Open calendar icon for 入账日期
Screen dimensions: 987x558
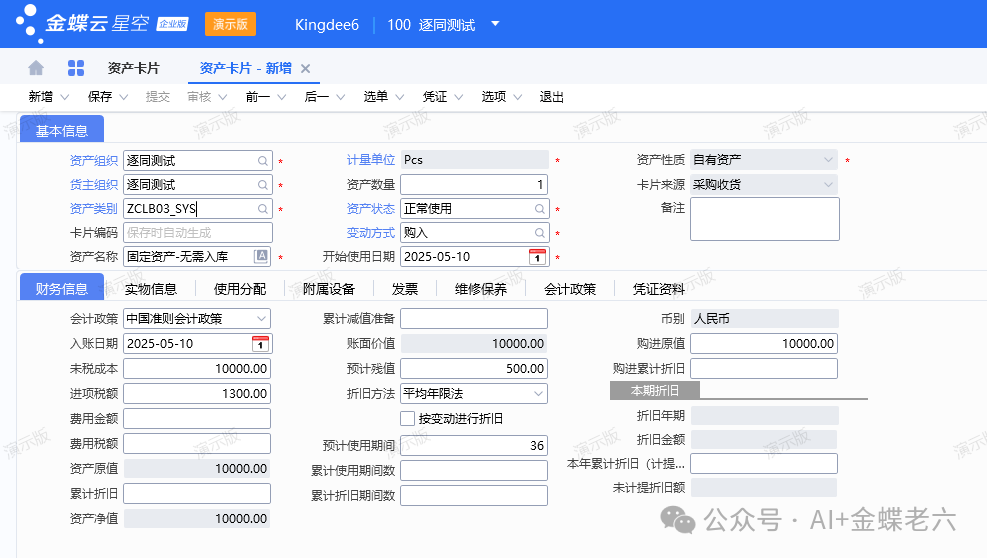click(x=261, y=344)
